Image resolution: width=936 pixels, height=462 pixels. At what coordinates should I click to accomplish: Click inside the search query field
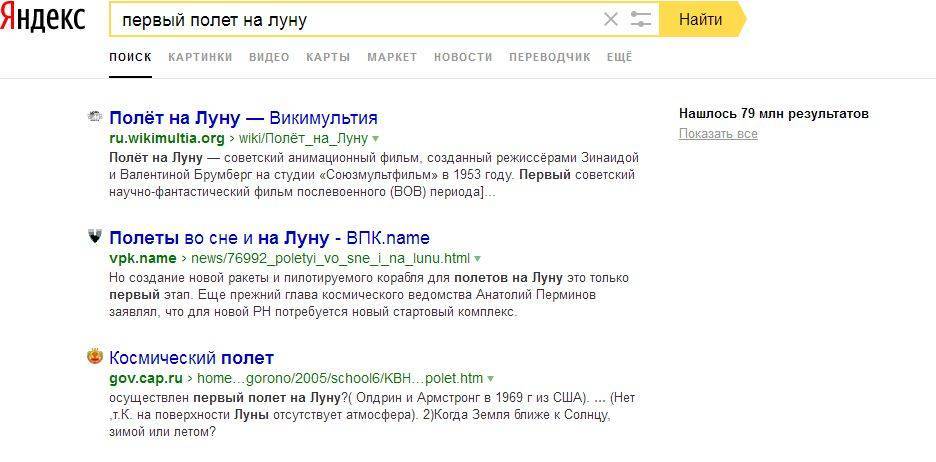click(350, 19)
